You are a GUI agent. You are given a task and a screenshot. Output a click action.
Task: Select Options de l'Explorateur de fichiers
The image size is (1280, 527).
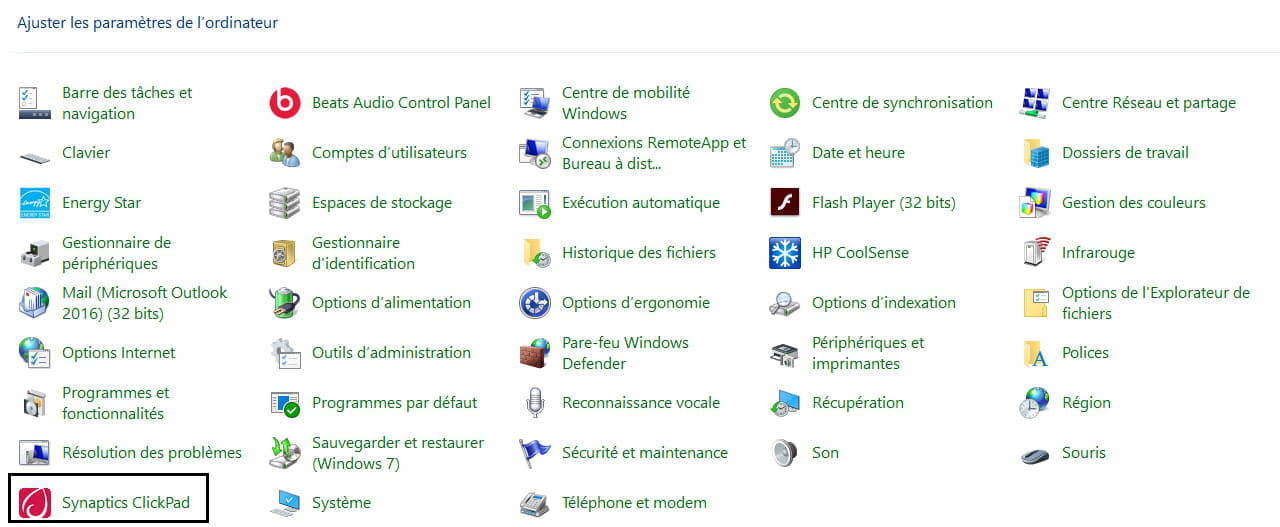(x=1156, y=303)
